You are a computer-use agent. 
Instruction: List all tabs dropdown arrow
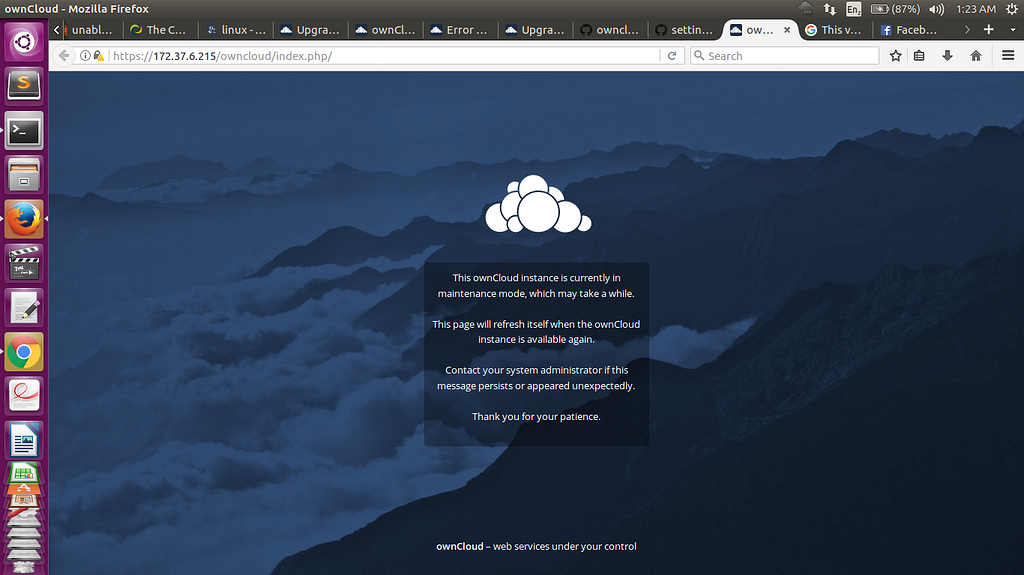tap(1013, 29)
